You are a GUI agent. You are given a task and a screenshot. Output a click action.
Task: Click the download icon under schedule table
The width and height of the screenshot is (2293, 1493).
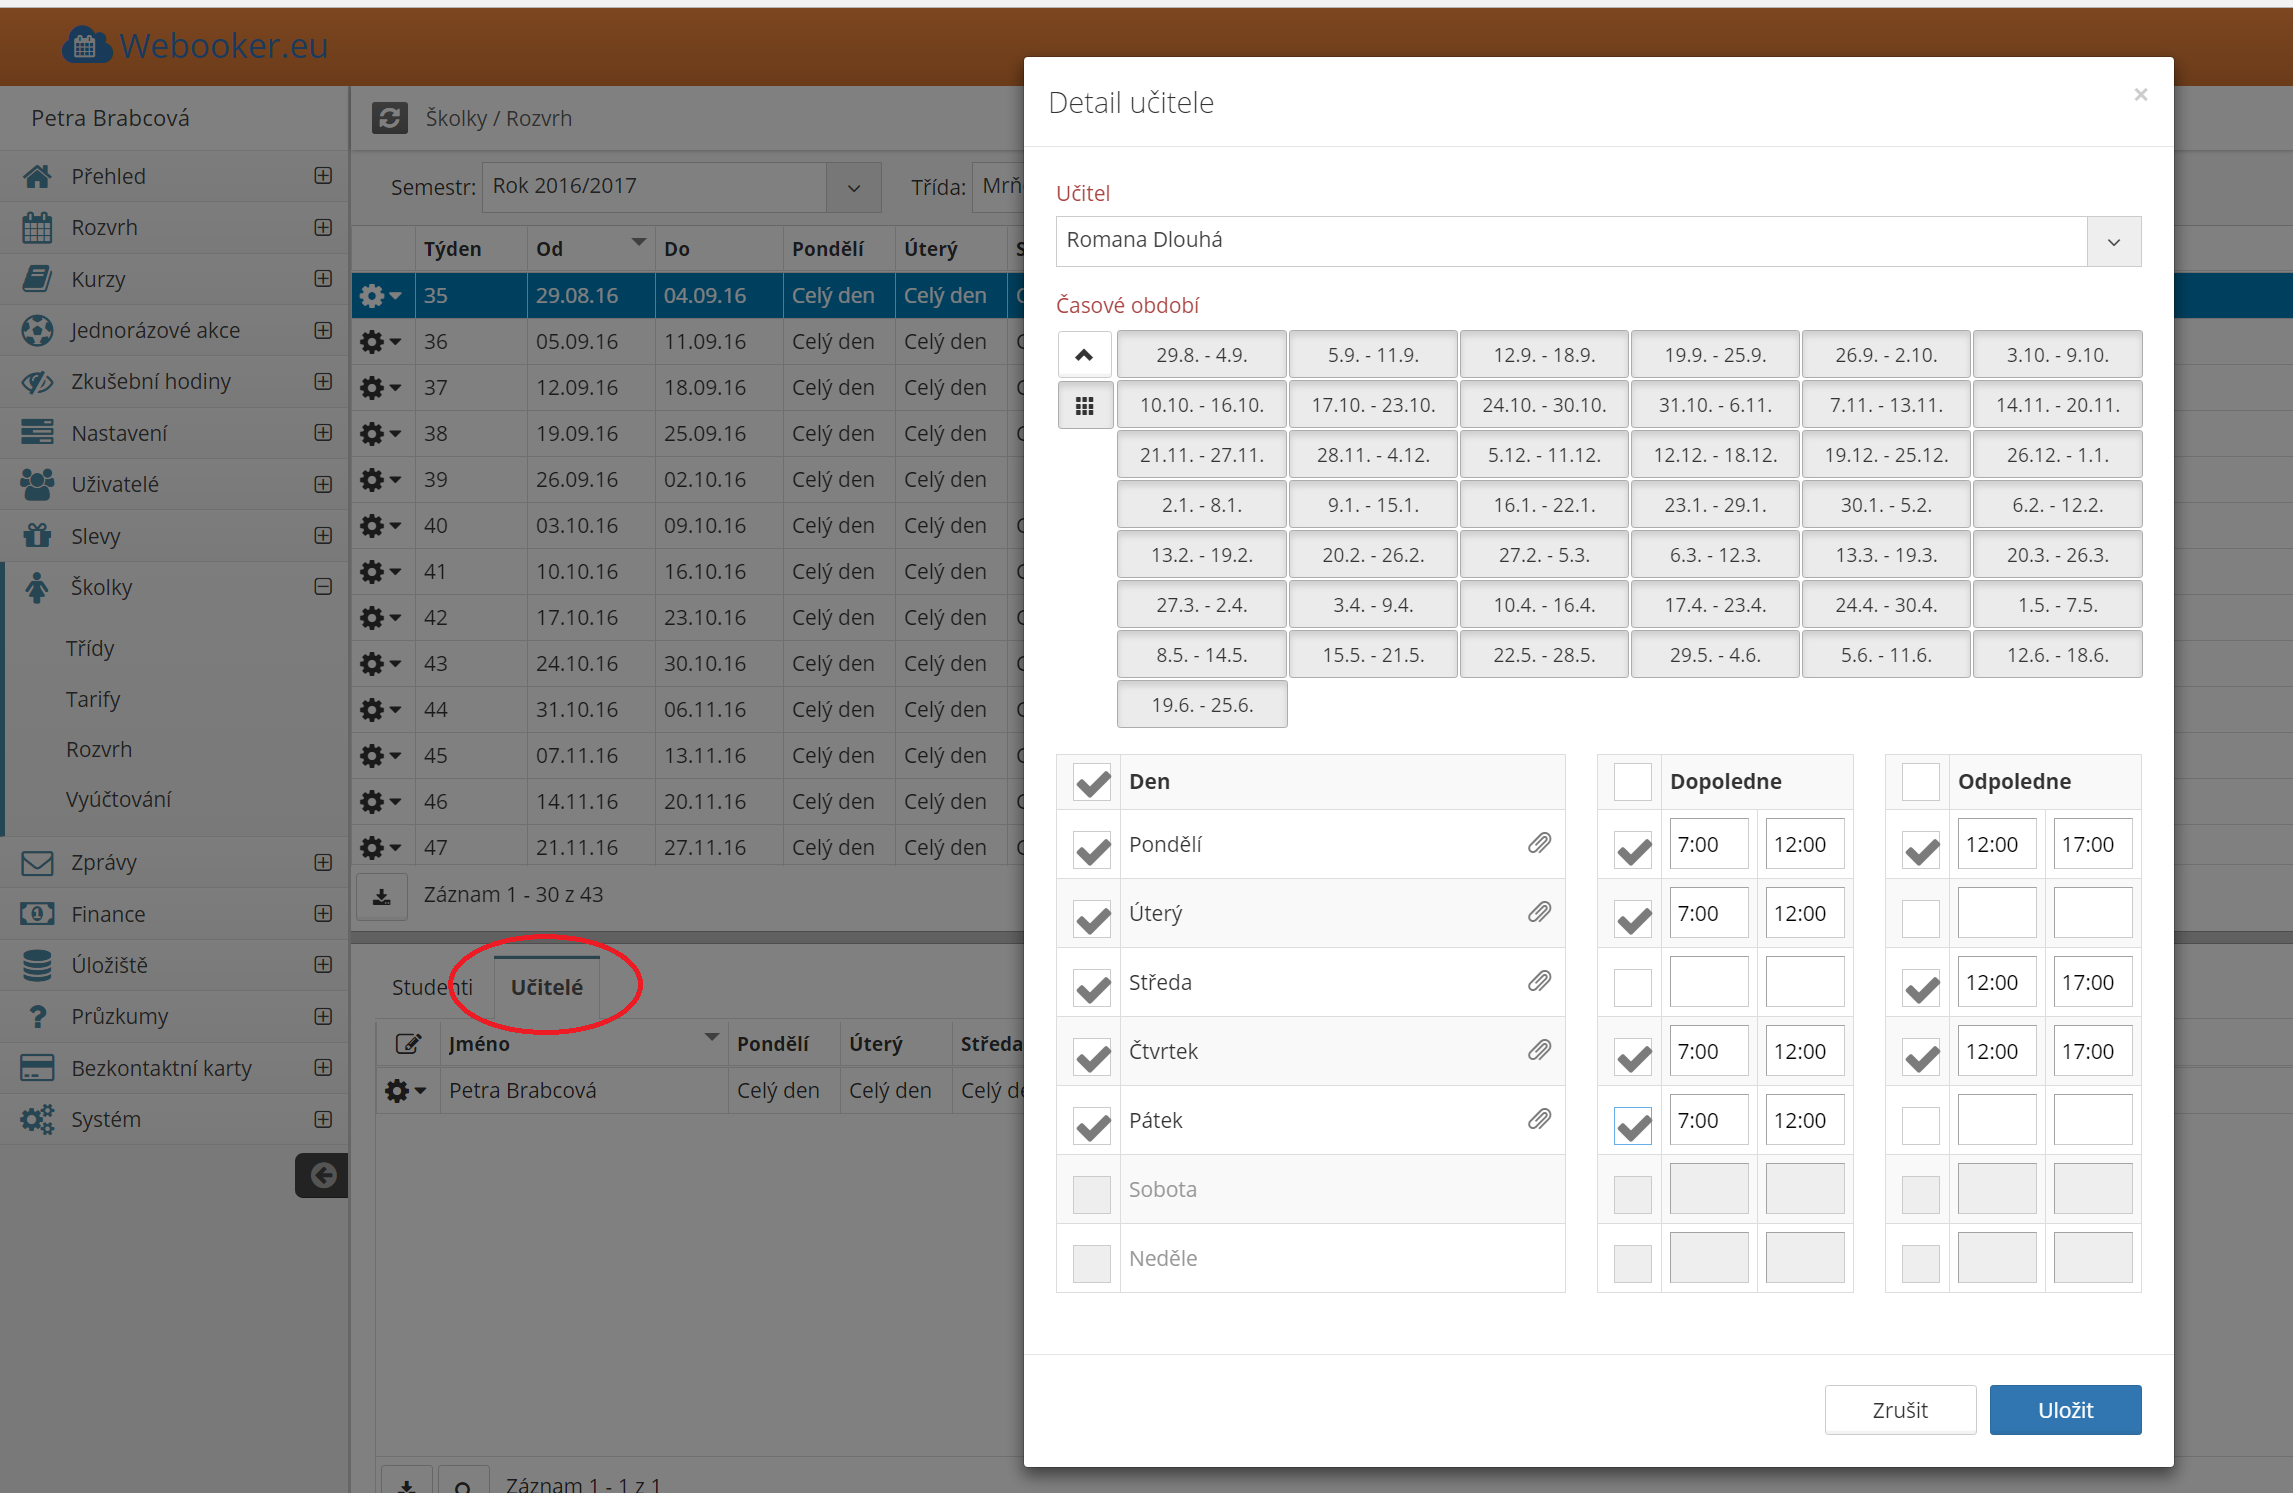(382, 897)
